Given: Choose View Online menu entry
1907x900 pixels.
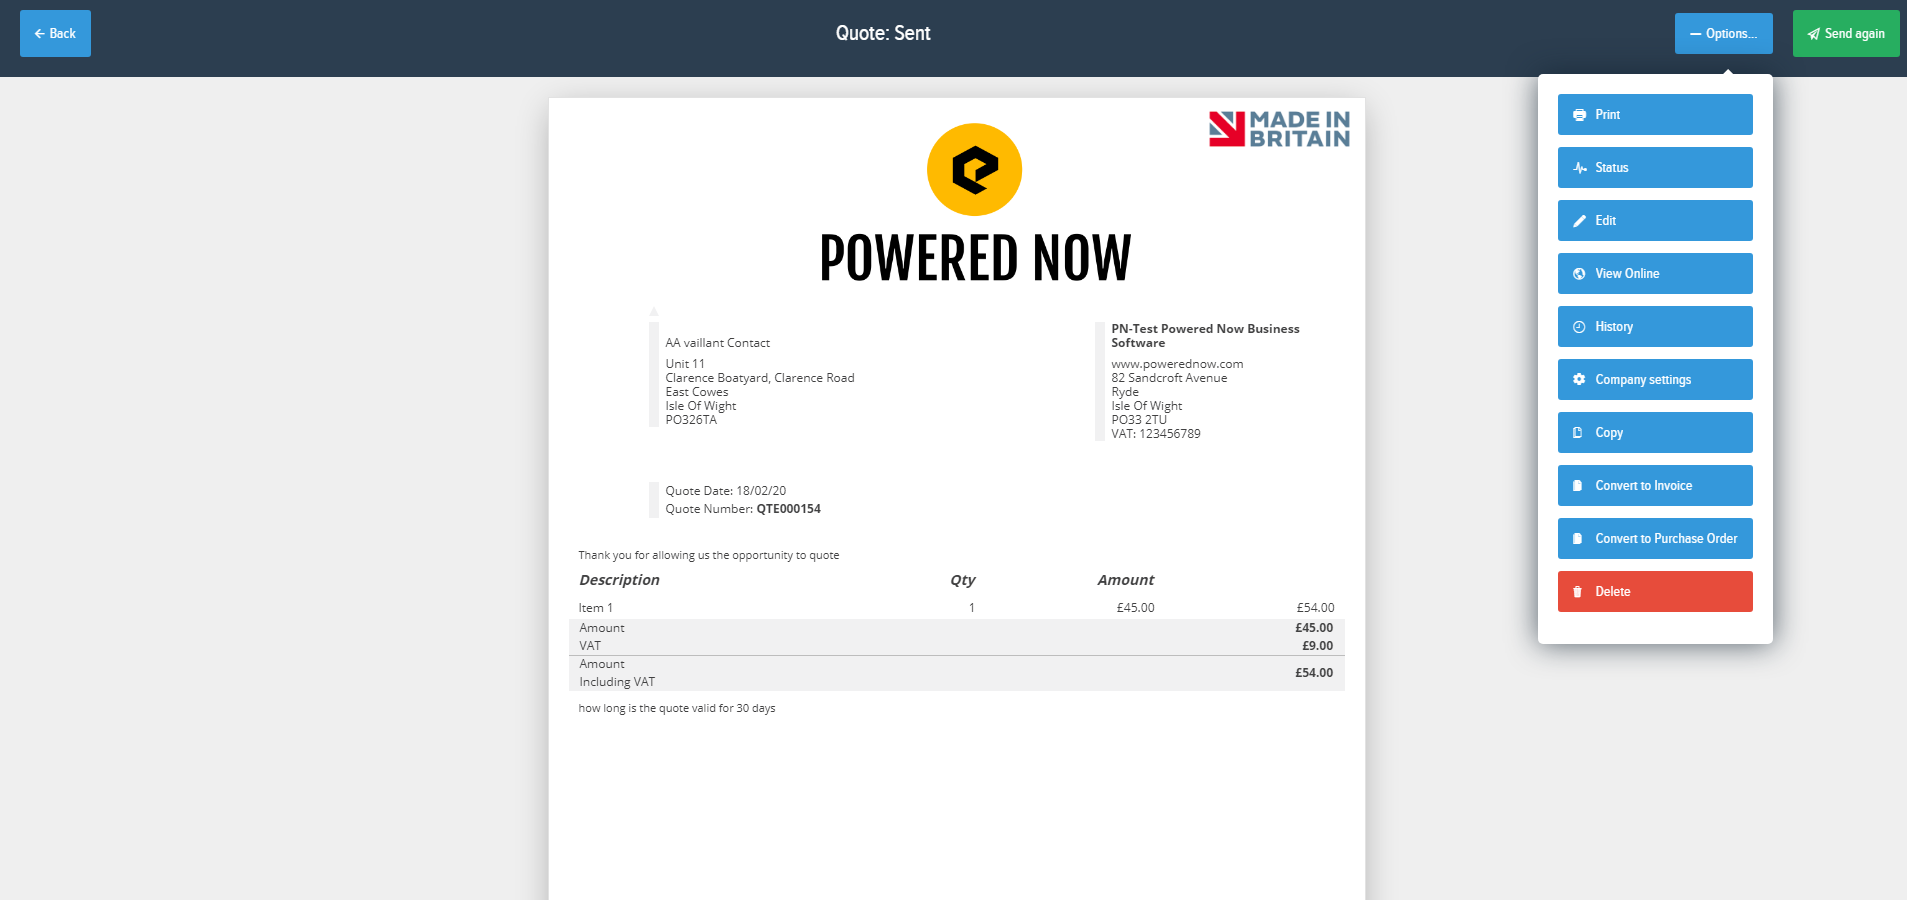Looking at the screenshot, I should pos(1655,274).
